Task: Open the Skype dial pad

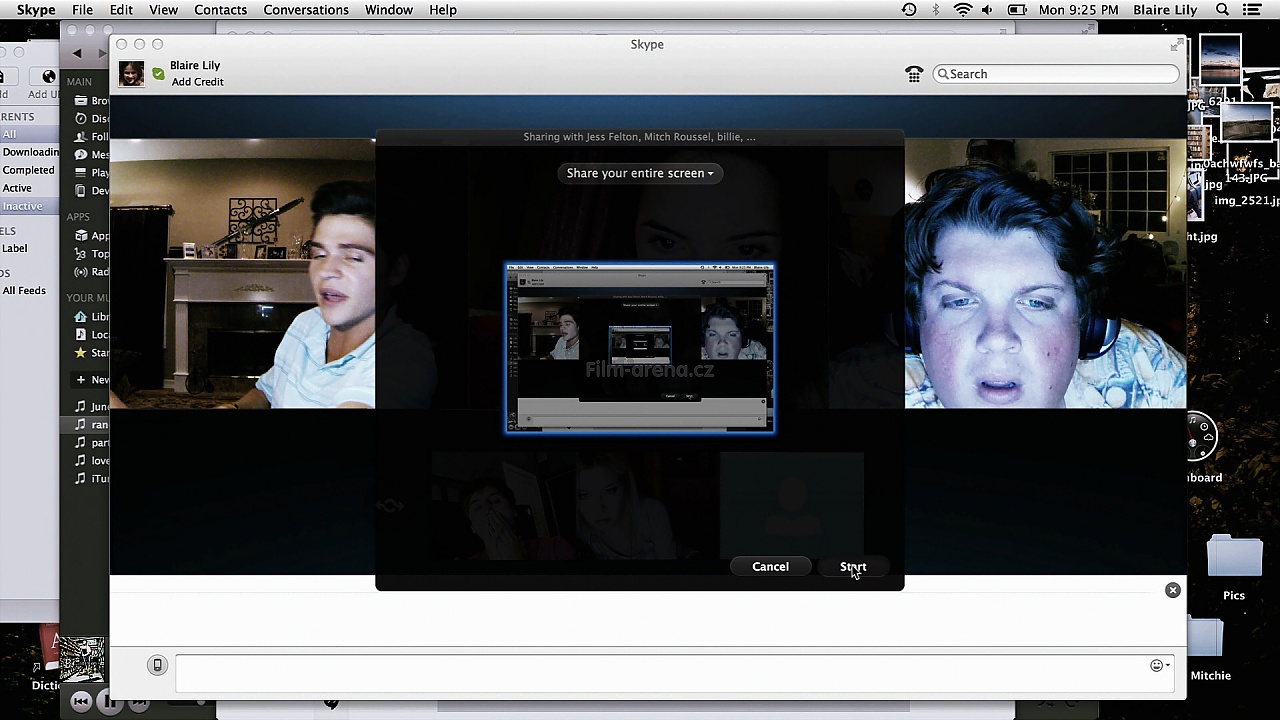Action: 914,74
